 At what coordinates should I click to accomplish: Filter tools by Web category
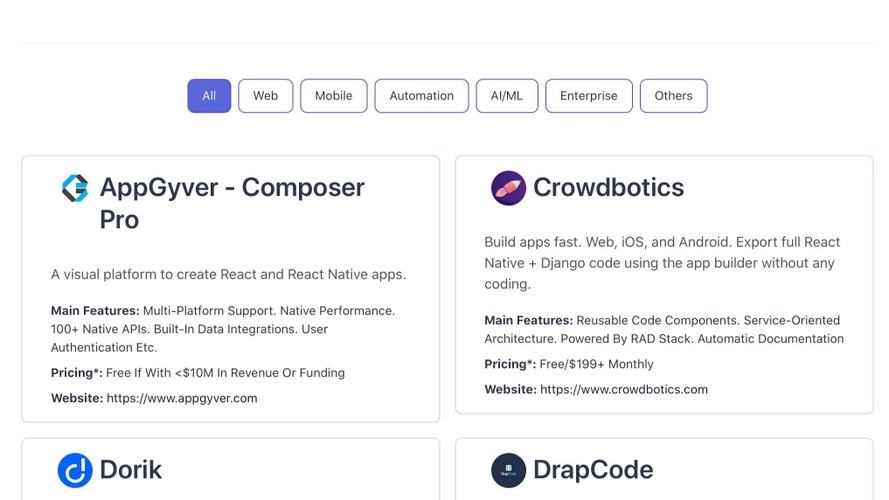click(265, 96)
